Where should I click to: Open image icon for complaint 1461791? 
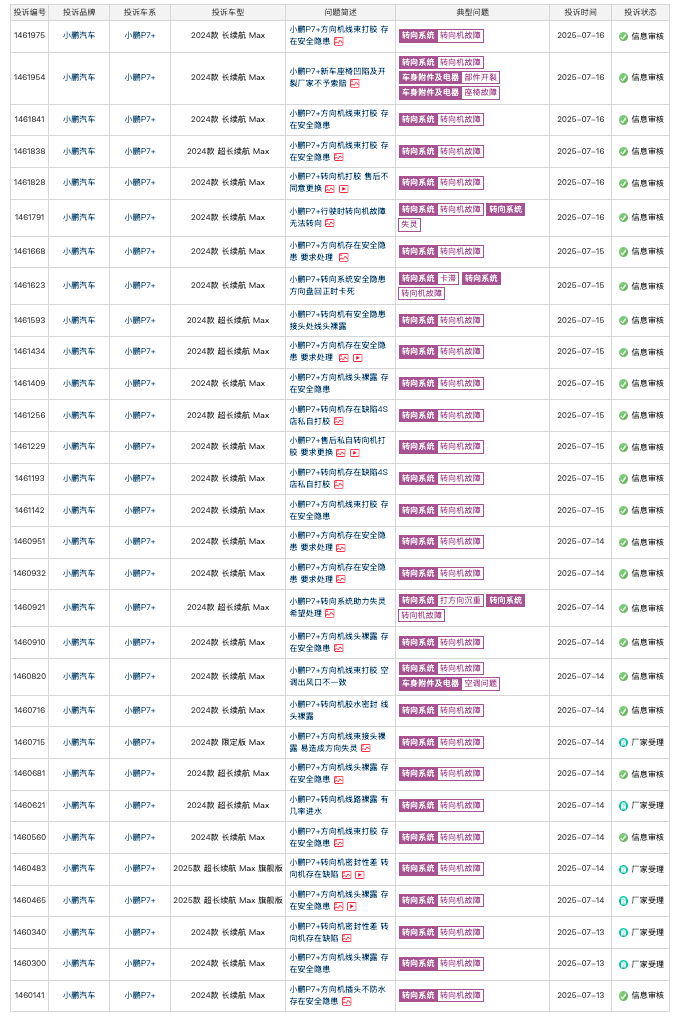(x=330, y=224)
